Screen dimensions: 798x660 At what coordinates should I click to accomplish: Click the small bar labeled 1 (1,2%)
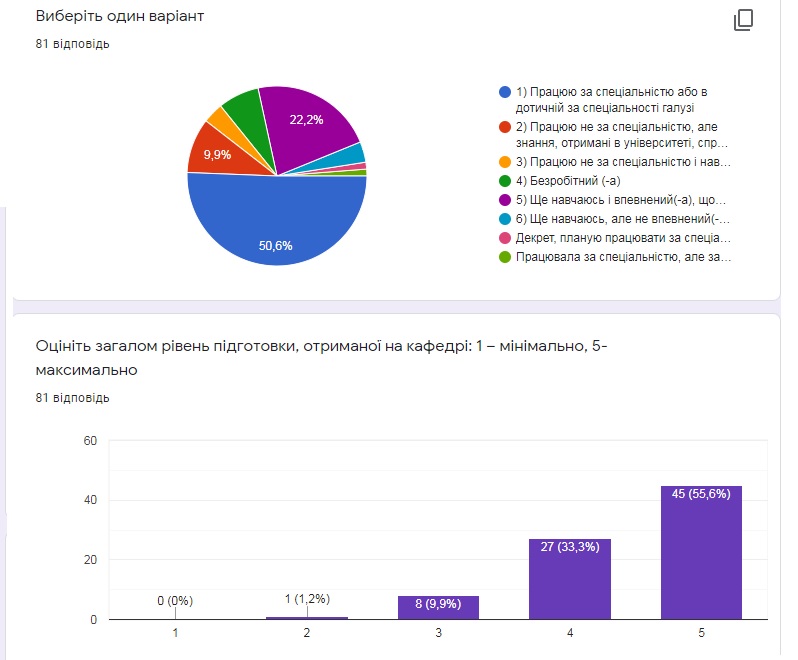[x=306, y=618]
